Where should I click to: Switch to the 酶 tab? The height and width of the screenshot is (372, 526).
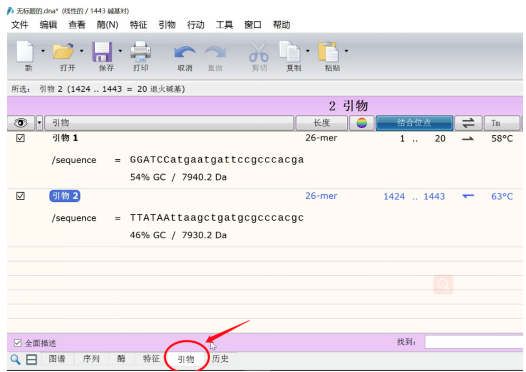point(121,359)
